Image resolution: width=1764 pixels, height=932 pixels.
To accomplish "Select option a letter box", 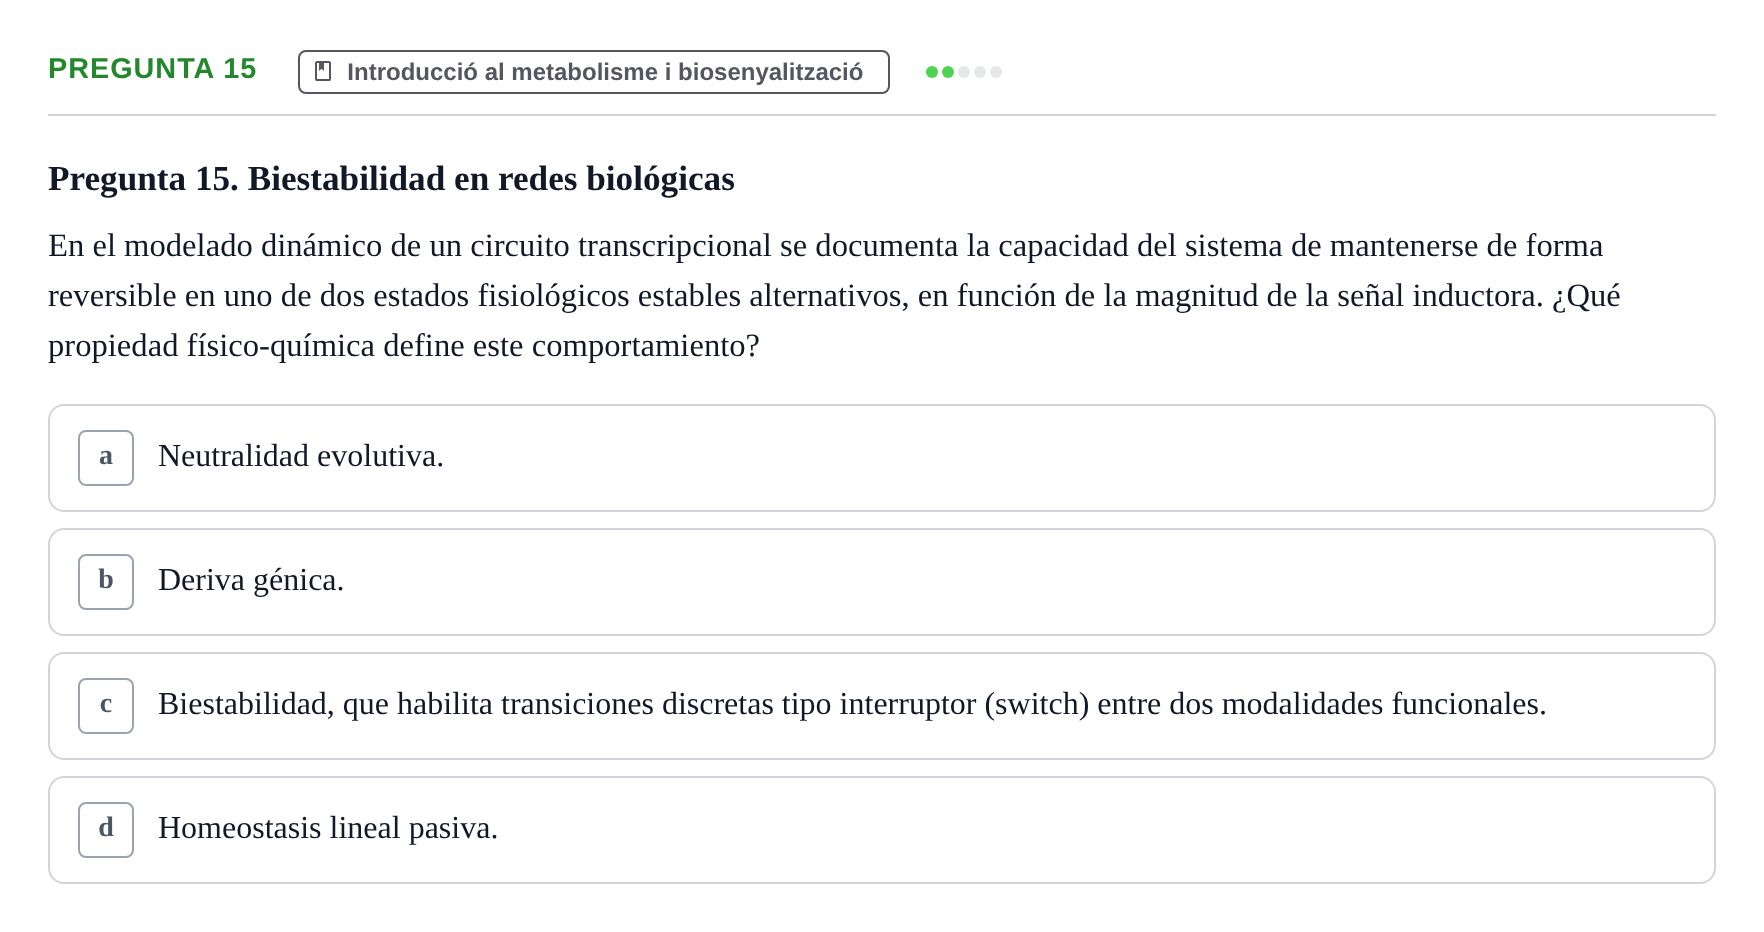I will coord(106,458).
